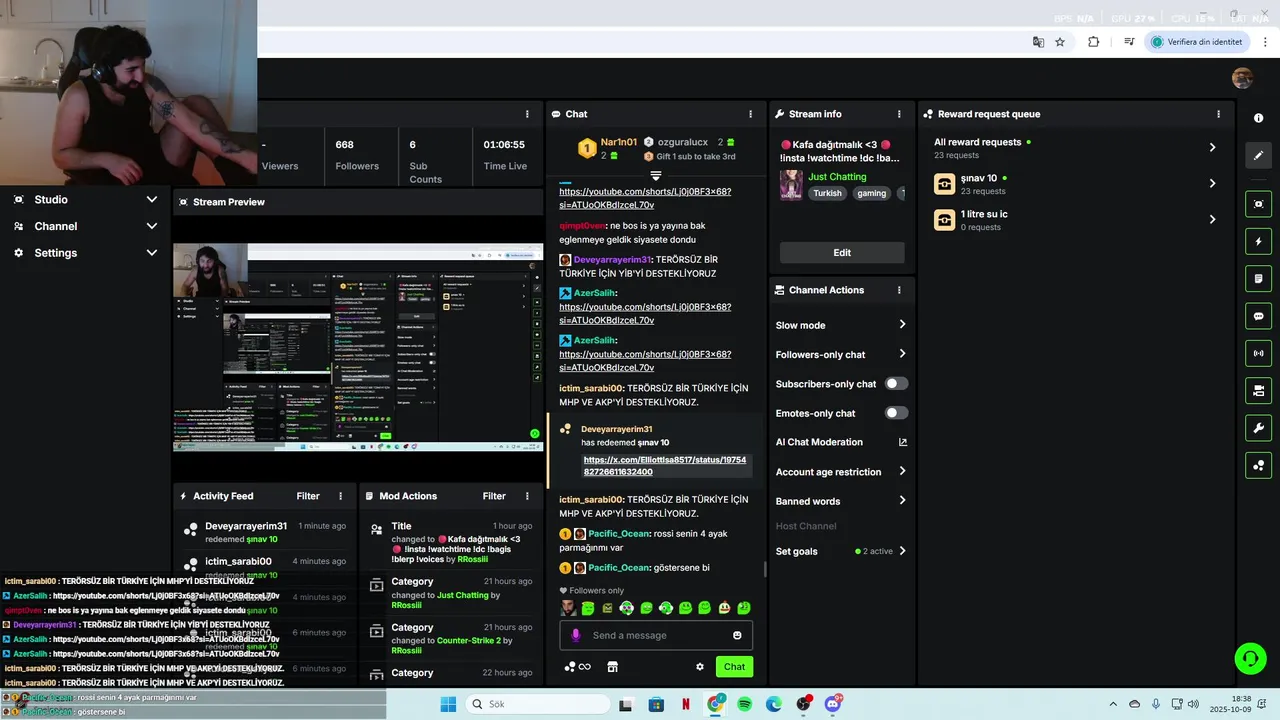Open the green support headset button
This screenshot has height=720, width=1280.
pyautogui.click(x=1250, y=658)
